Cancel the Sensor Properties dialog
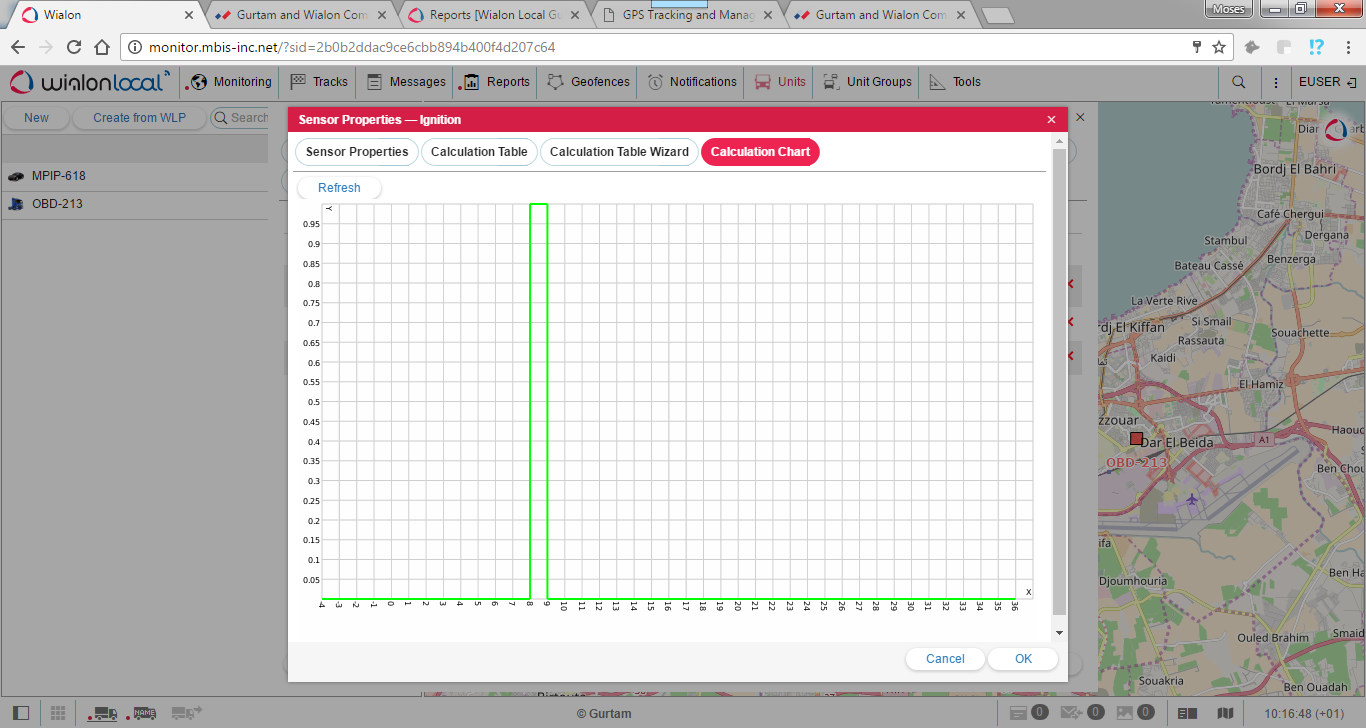1366x728 pixels. pyautogui.click(x=945, y=659)
